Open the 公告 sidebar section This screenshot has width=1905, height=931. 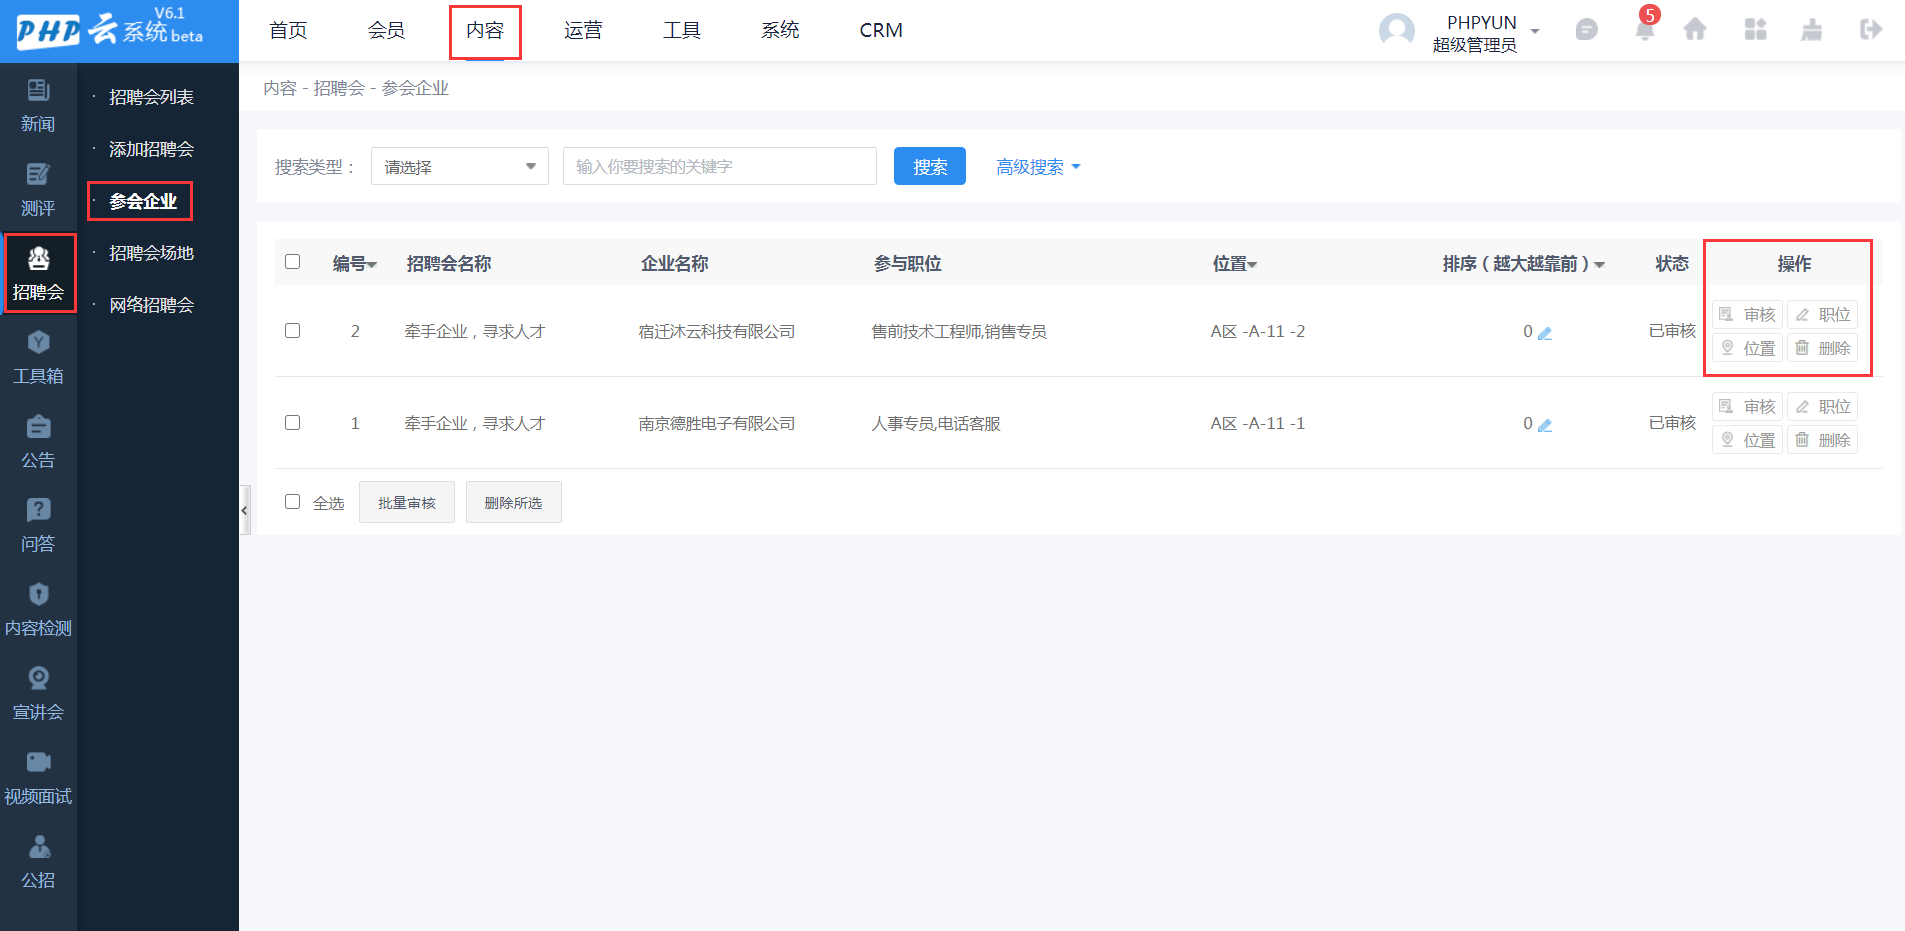(38, 442)
